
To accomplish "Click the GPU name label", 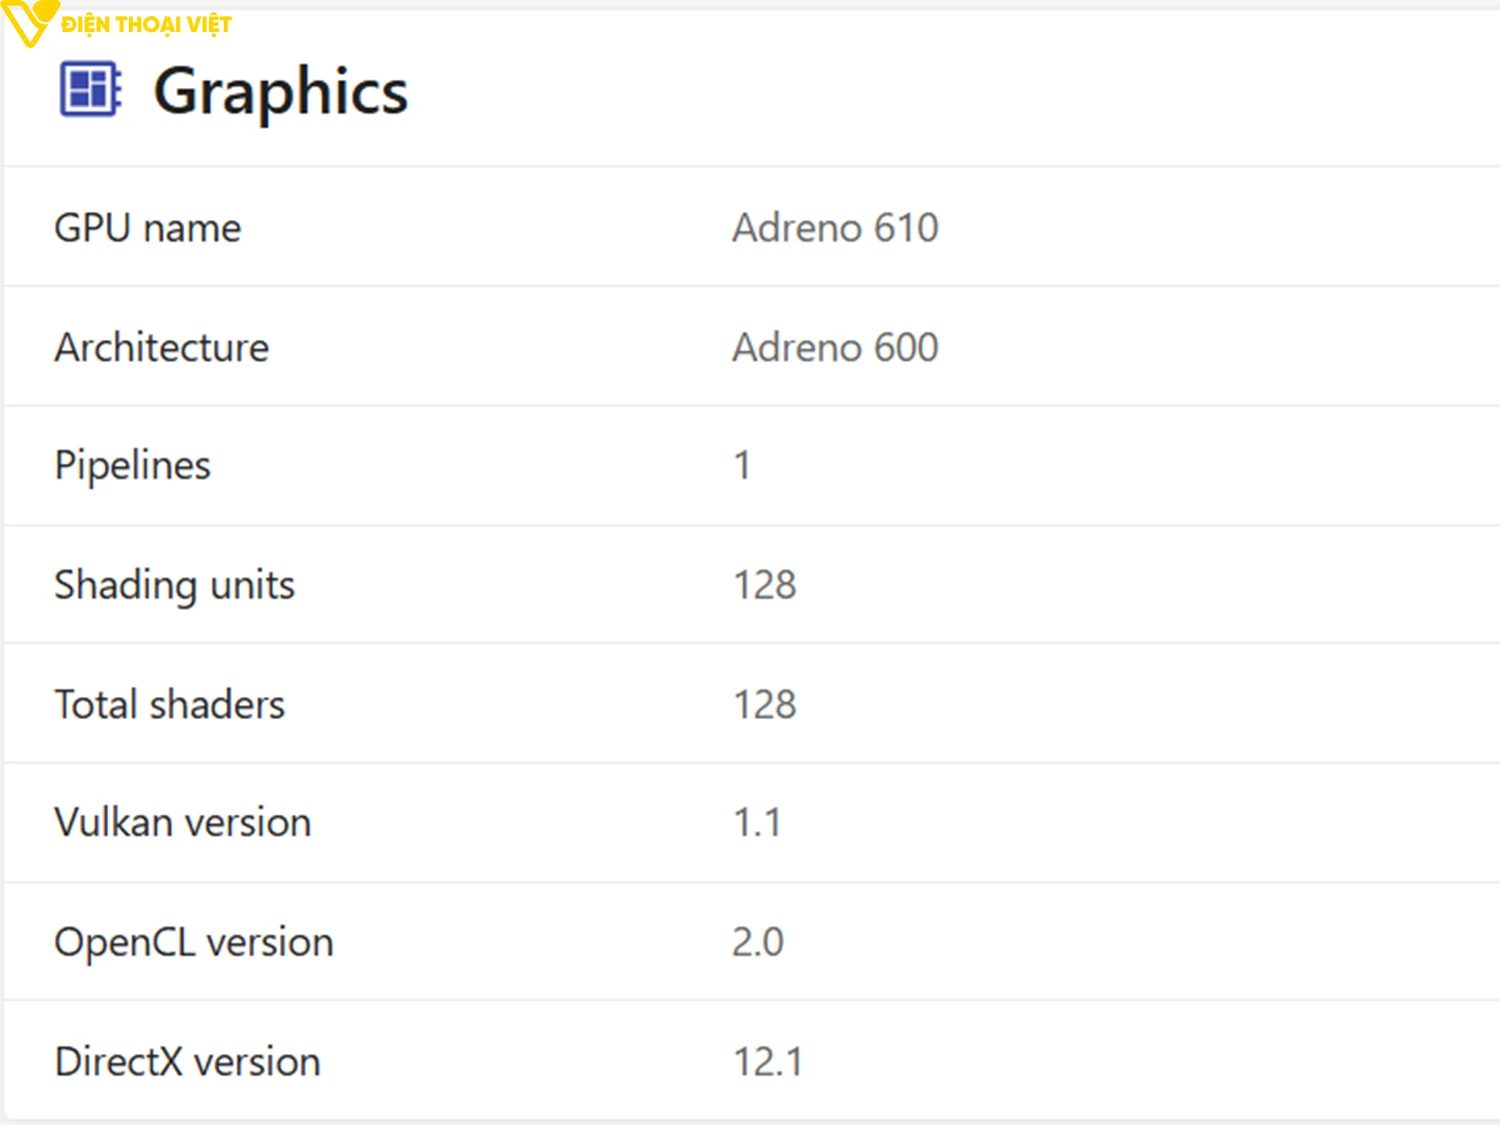I will pyautogui.click(x=148, y=228).
